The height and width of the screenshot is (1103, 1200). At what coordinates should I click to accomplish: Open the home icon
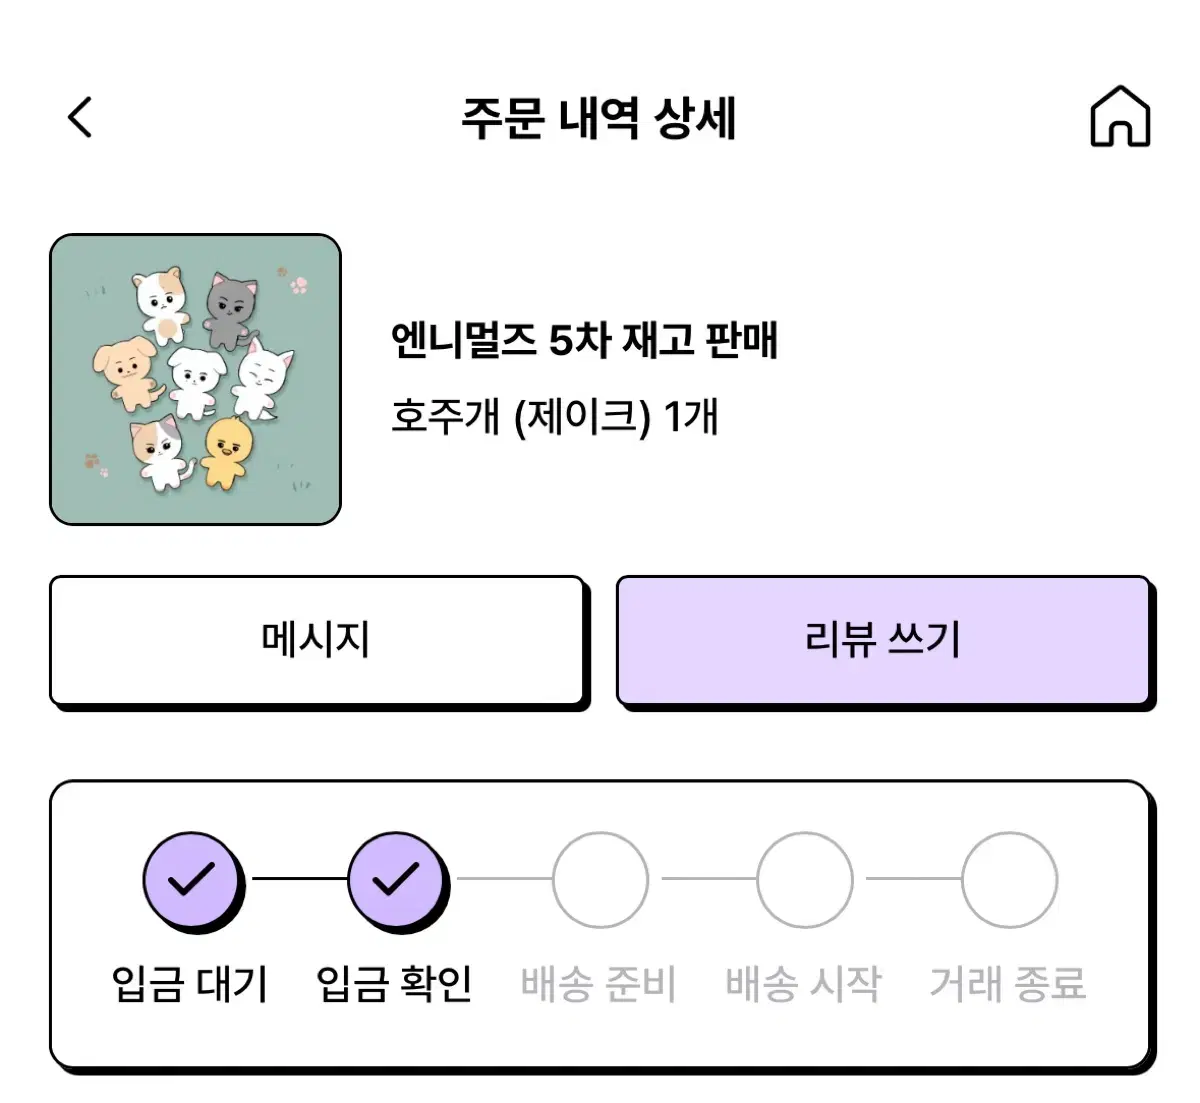click(x=1120, y=117)
